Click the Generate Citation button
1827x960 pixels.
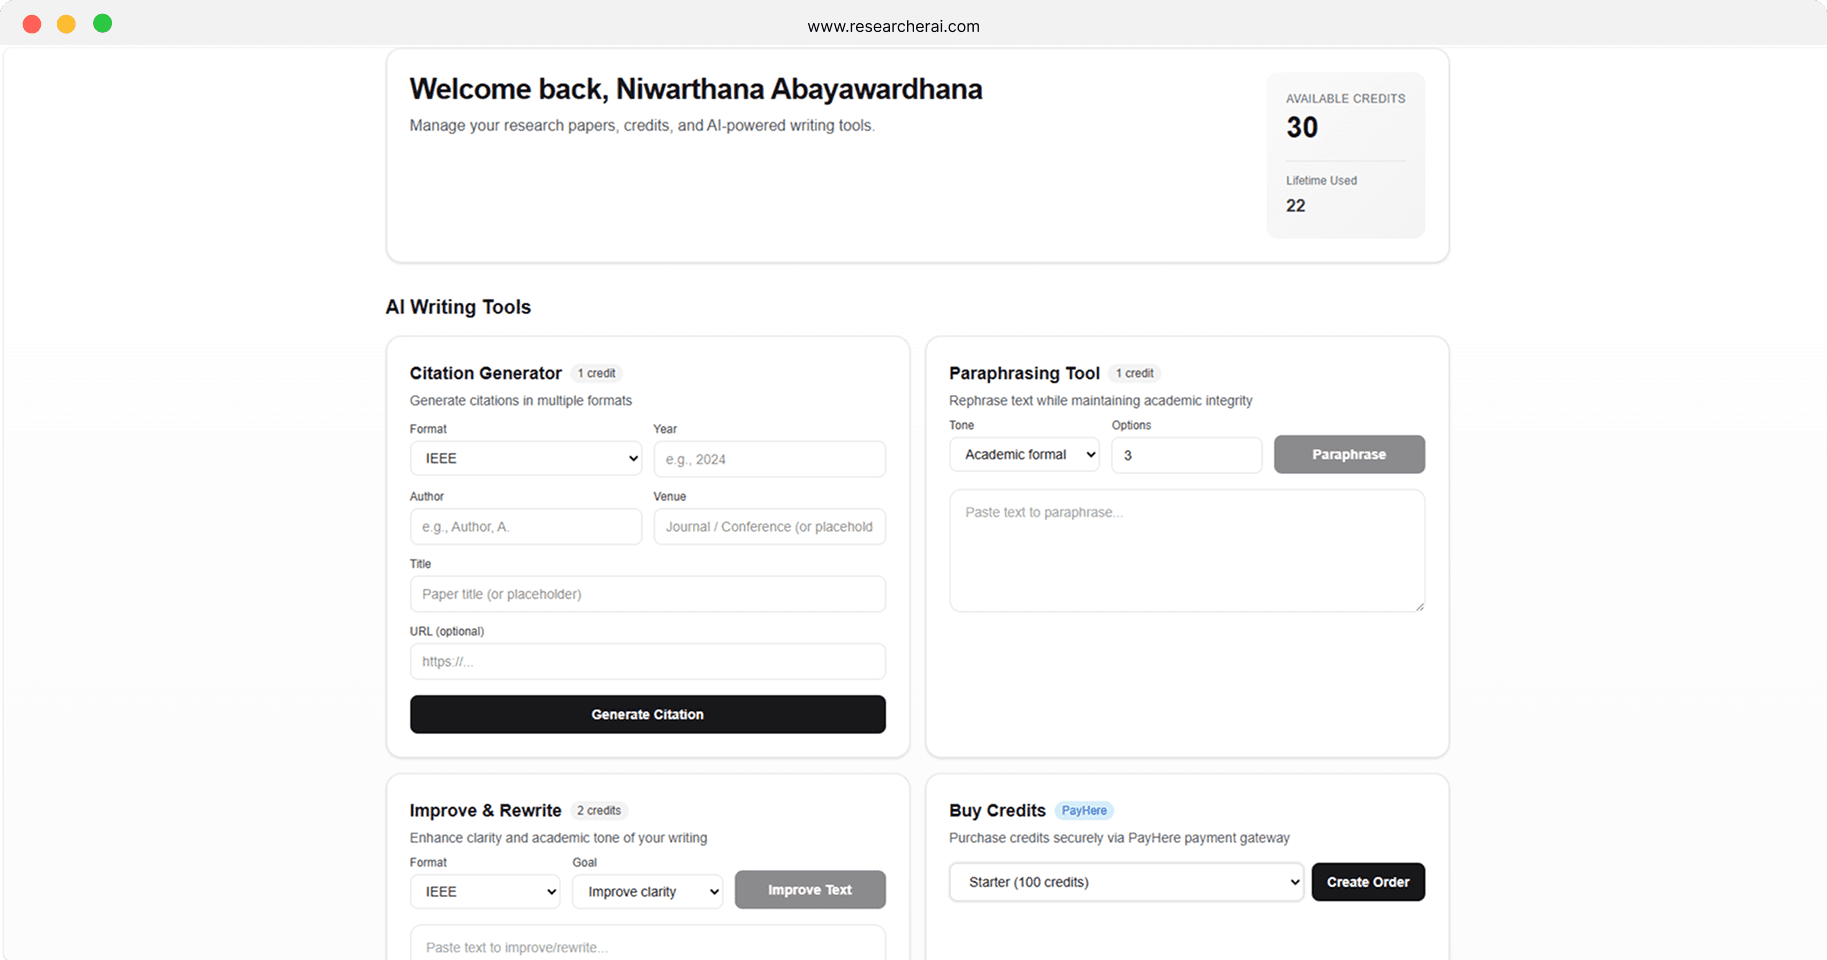coord(647,714)
